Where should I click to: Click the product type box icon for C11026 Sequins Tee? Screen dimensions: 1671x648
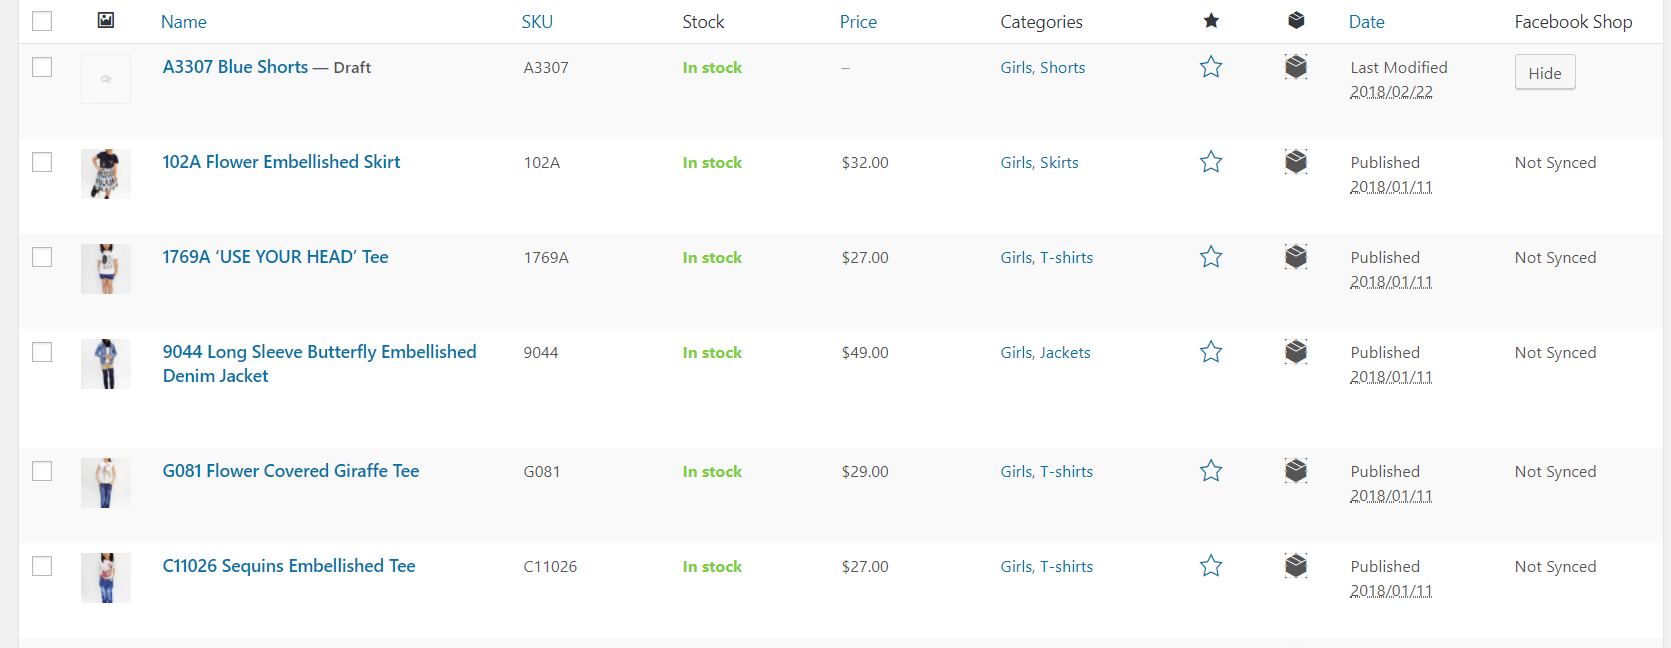tap(1296, 565)
